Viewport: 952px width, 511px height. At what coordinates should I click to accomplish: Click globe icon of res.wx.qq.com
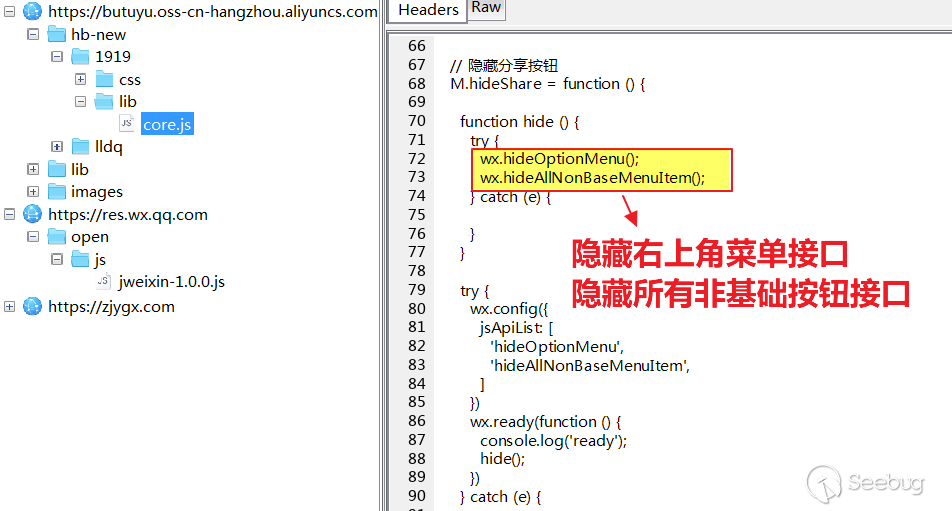32,214
